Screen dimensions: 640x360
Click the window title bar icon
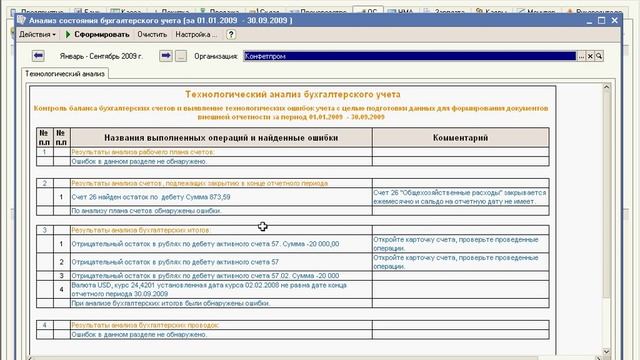pyautogui.click(x=22, y=20)
